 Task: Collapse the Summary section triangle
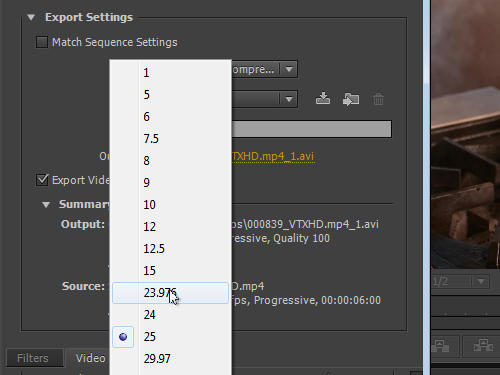tap(46, 204)
